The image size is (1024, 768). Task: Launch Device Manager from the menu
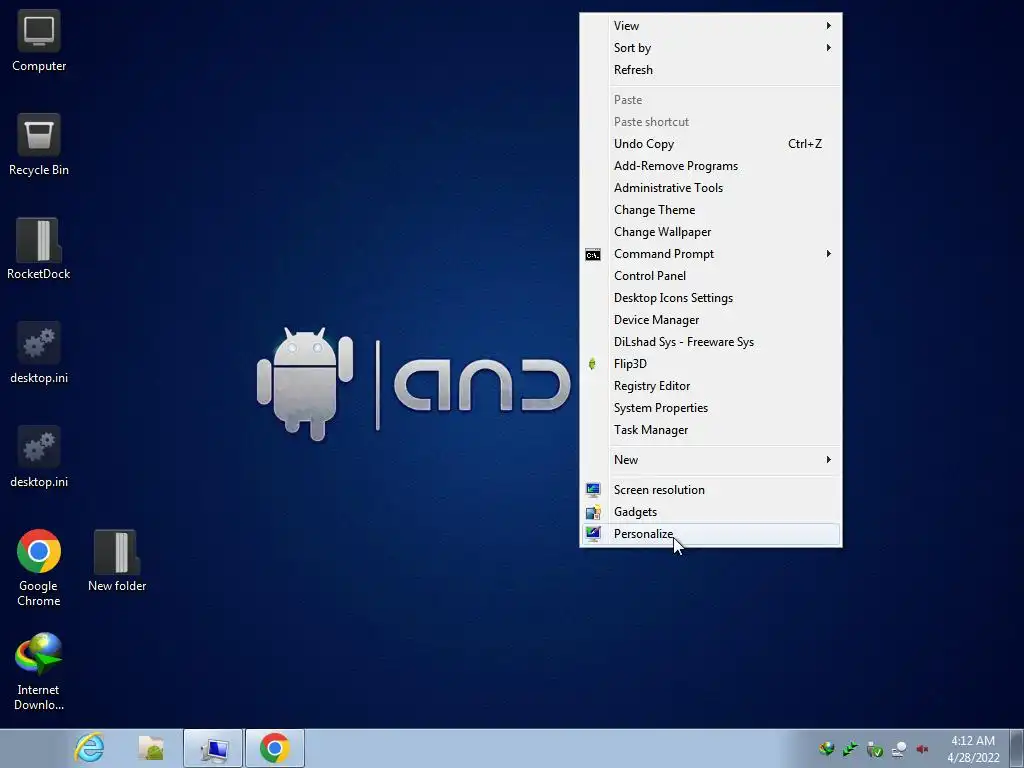(x=711, y=320)
